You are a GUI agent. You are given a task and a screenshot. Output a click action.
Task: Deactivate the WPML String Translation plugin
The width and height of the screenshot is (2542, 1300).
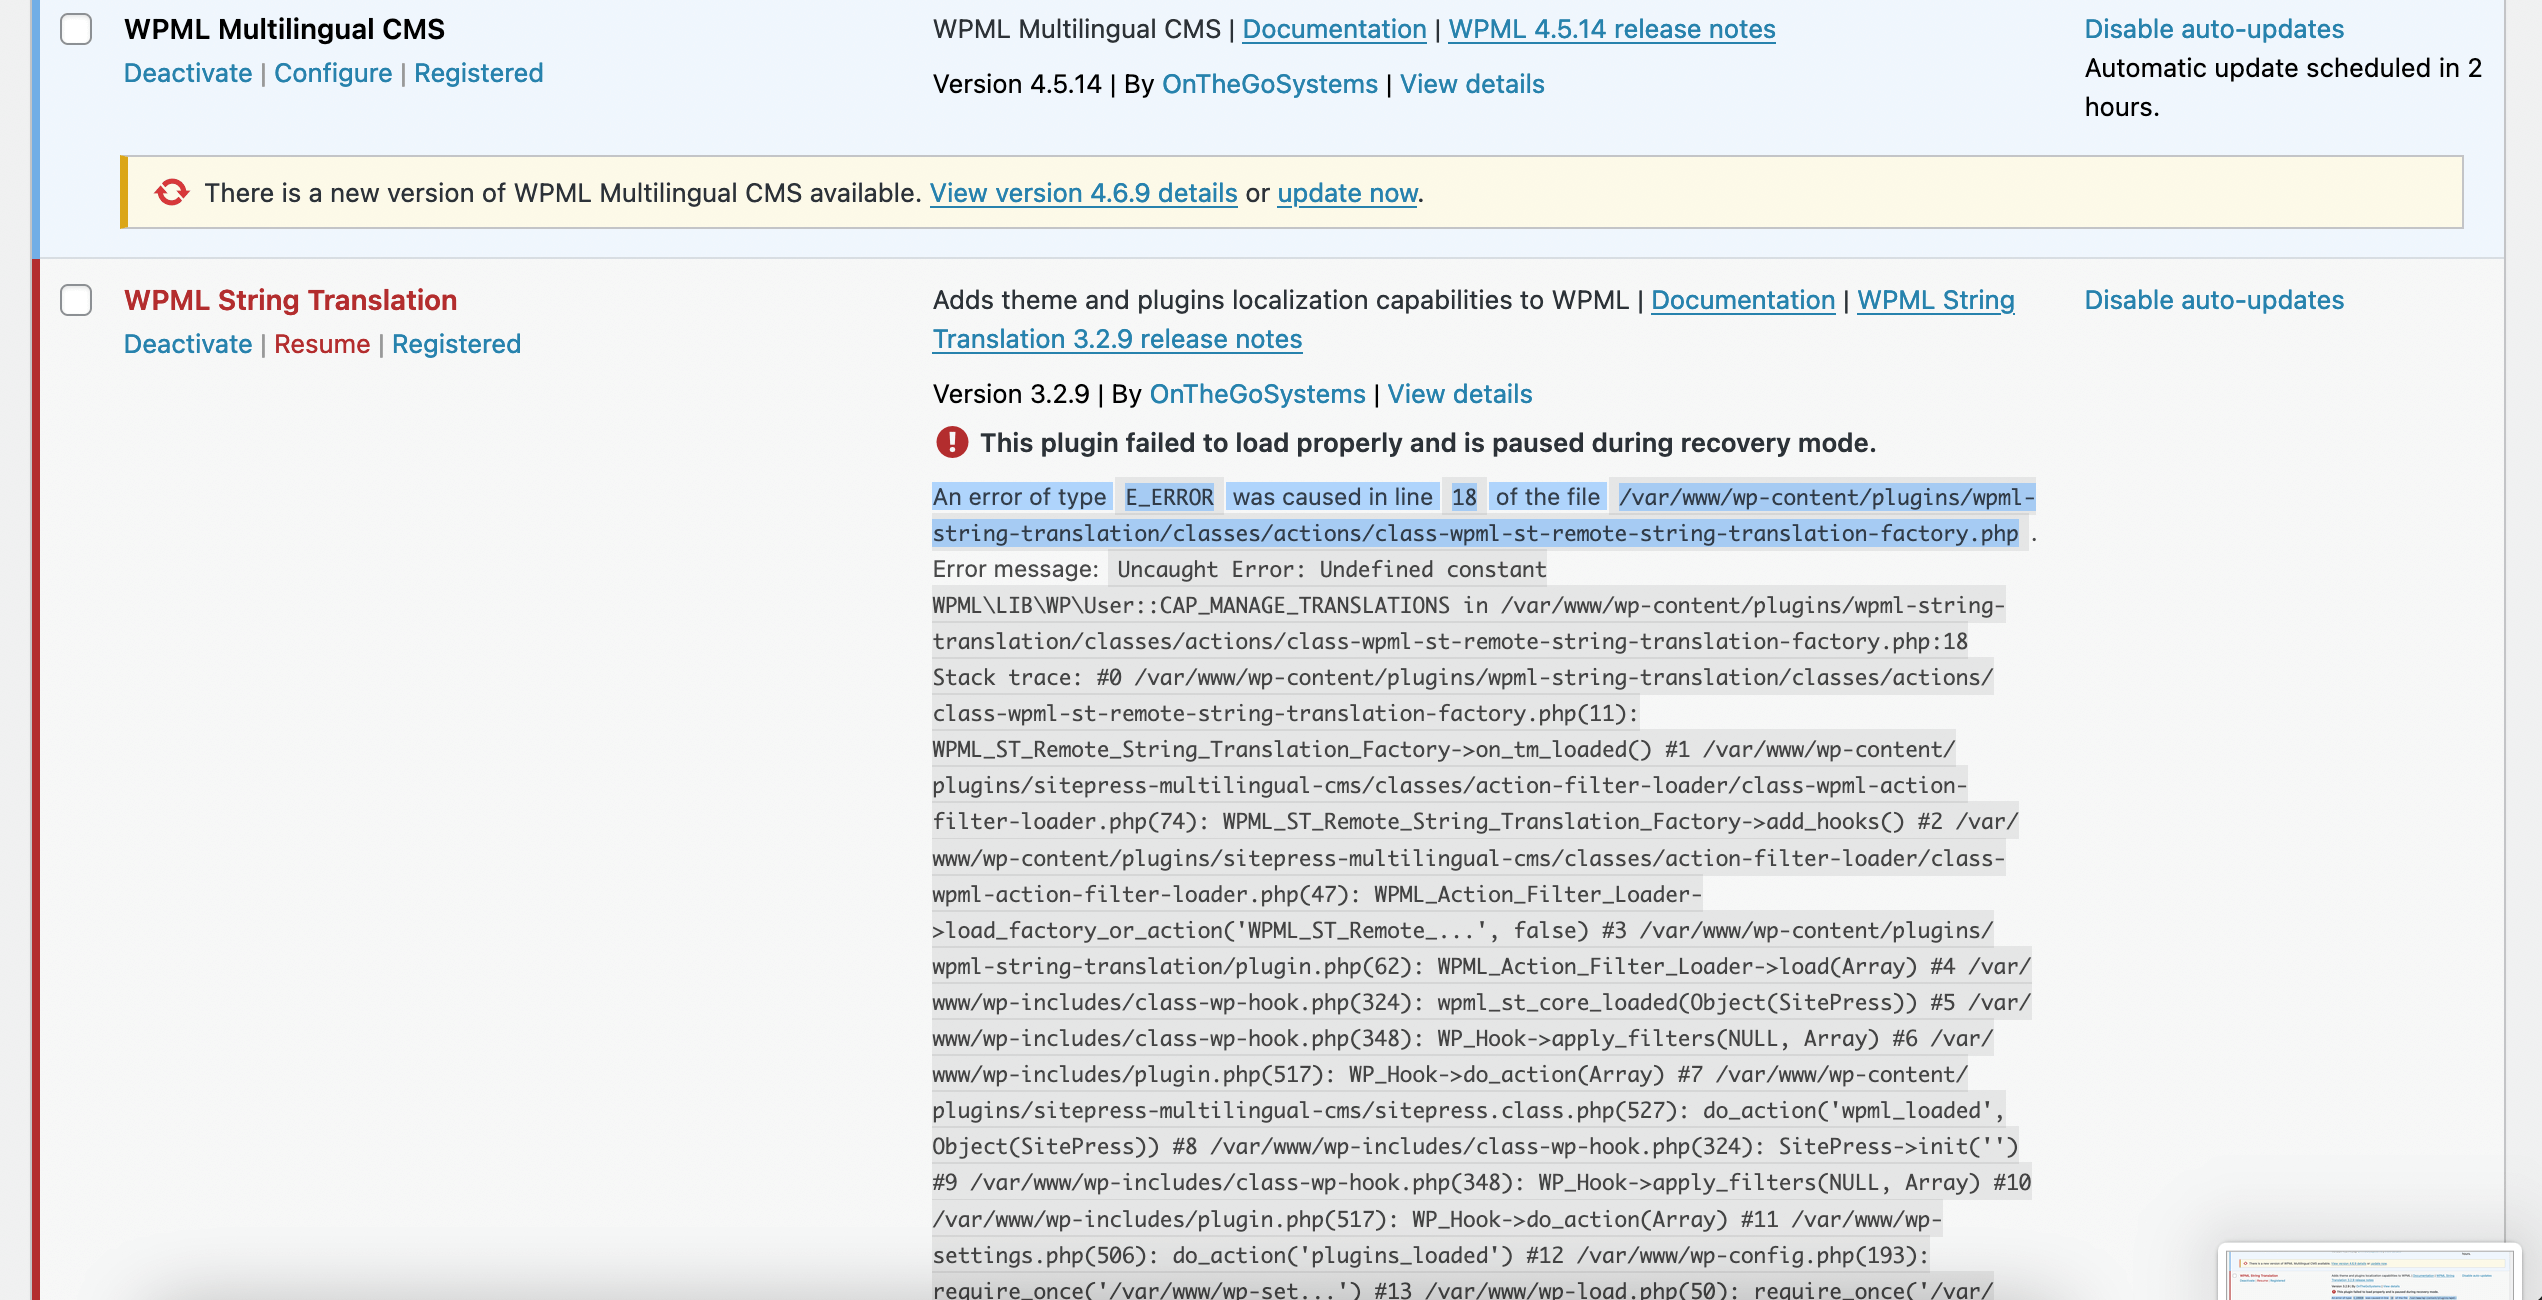(188, 344)
